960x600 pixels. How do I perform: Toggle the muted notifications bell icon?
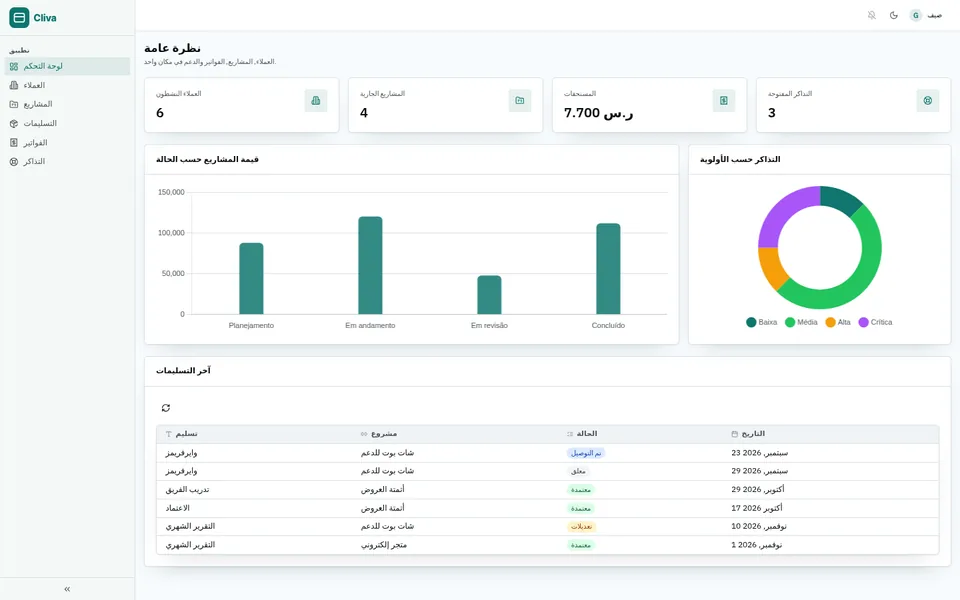871,15
